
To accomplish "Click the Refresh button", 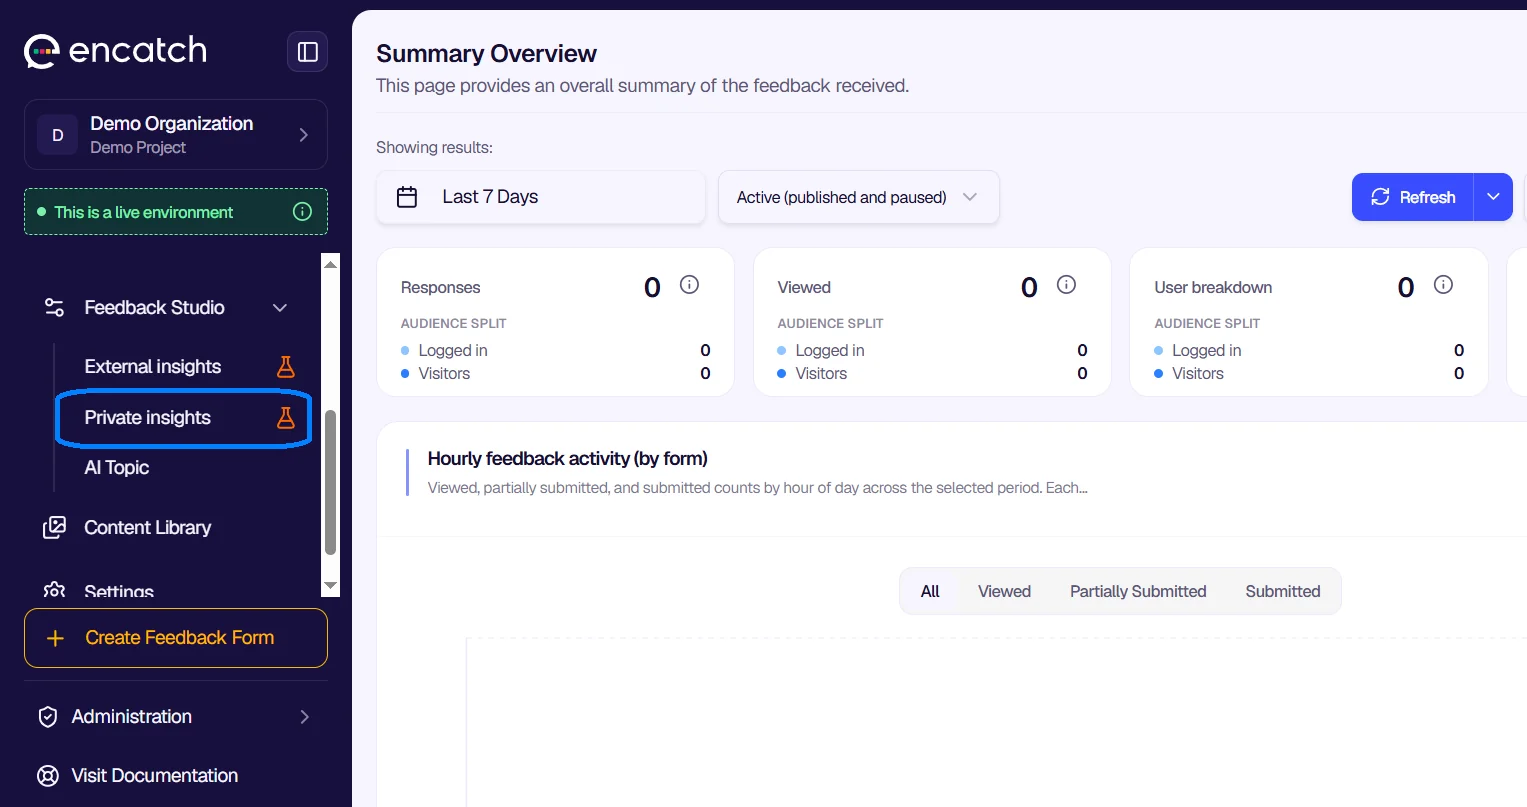I will coord(1413,197).
